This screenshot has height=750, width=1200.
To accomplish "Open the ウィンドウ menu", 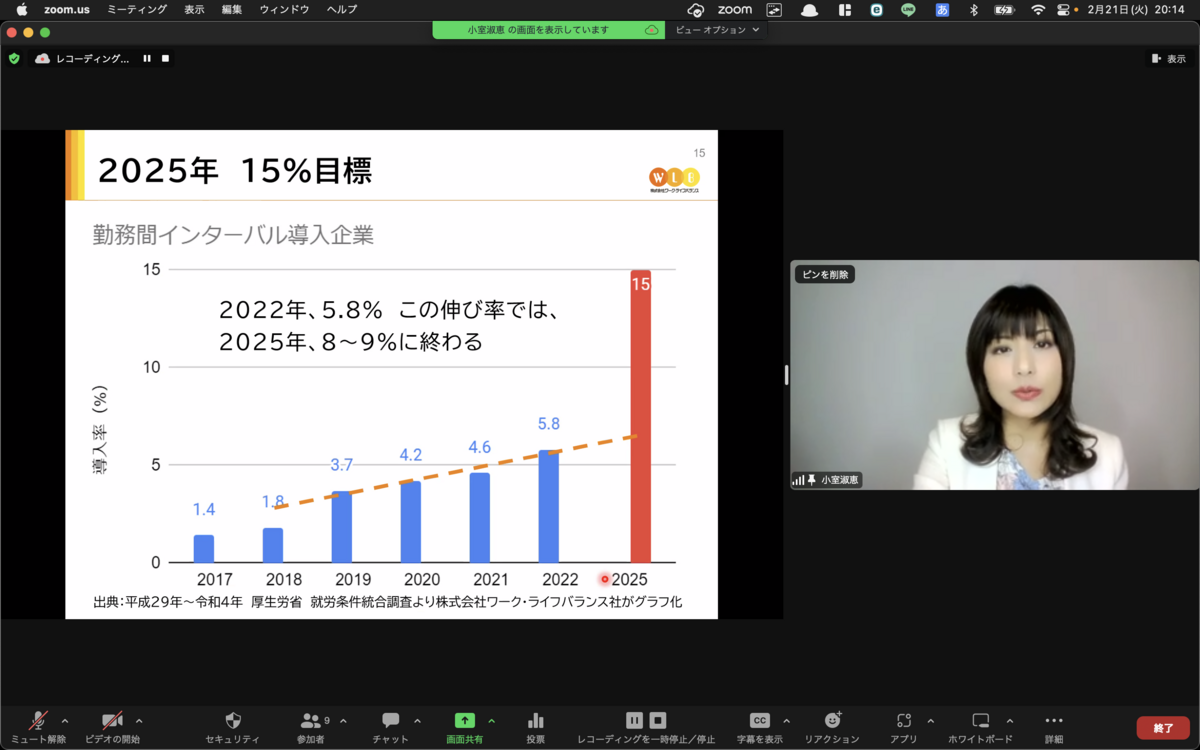I will coord(285,9).
